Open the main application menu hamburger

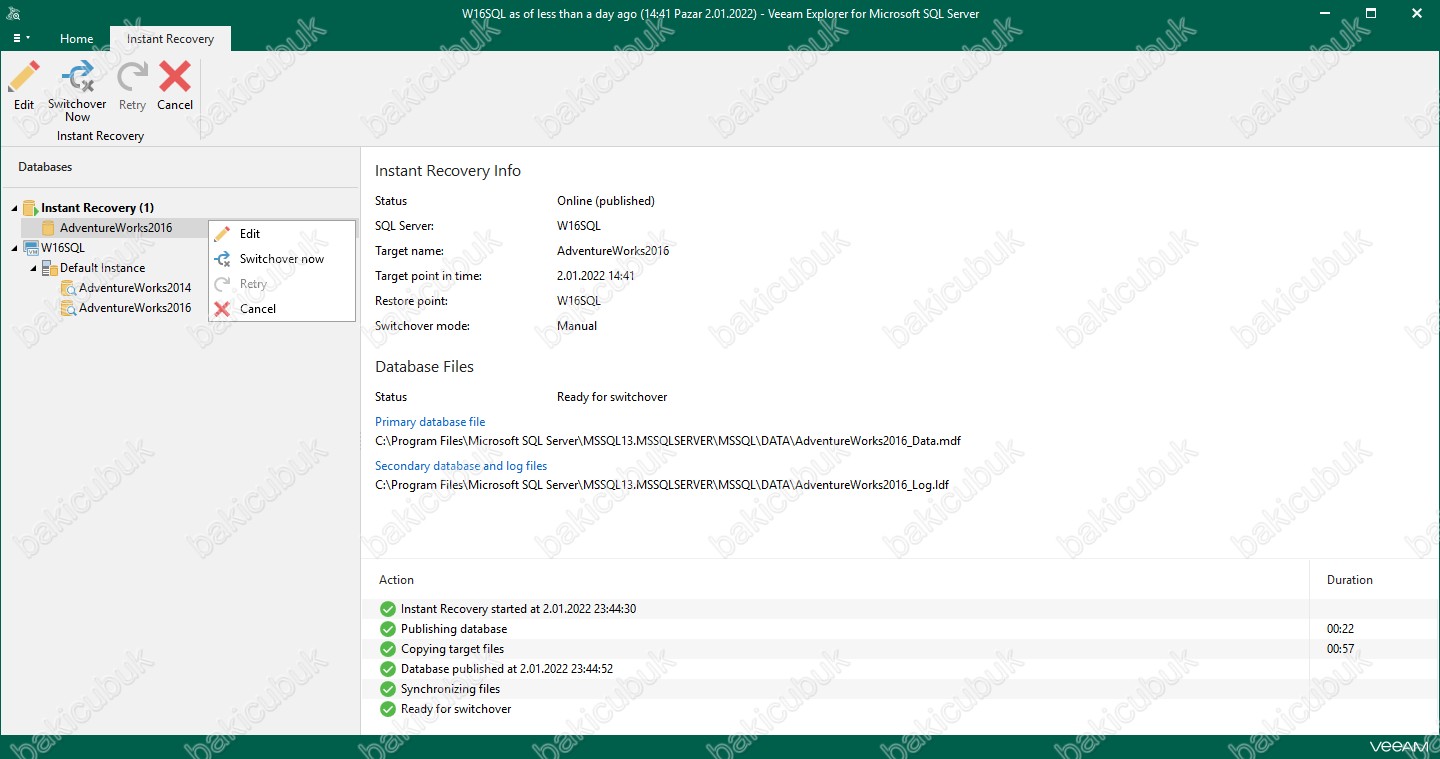click(x=21, y=38)
